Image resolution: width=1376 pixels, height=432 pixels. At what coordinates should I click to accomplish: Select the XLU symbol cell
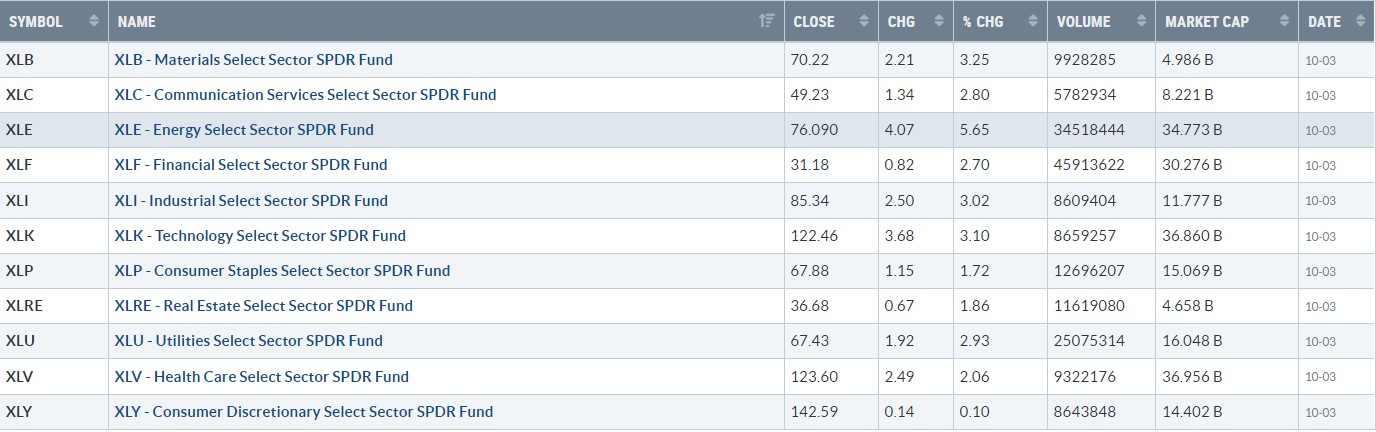tap(54, 341)
